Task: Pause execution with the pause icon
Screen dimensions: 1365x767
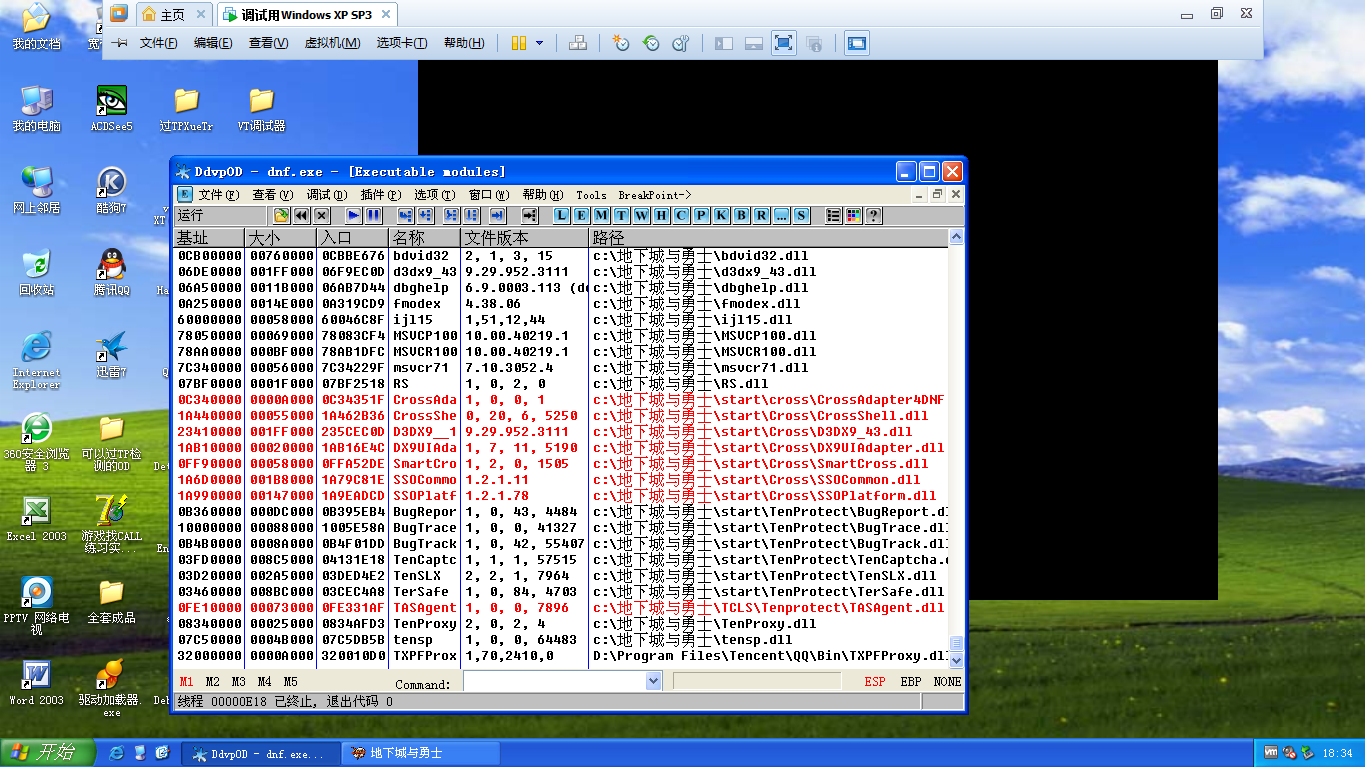Action: click(373, 215)
